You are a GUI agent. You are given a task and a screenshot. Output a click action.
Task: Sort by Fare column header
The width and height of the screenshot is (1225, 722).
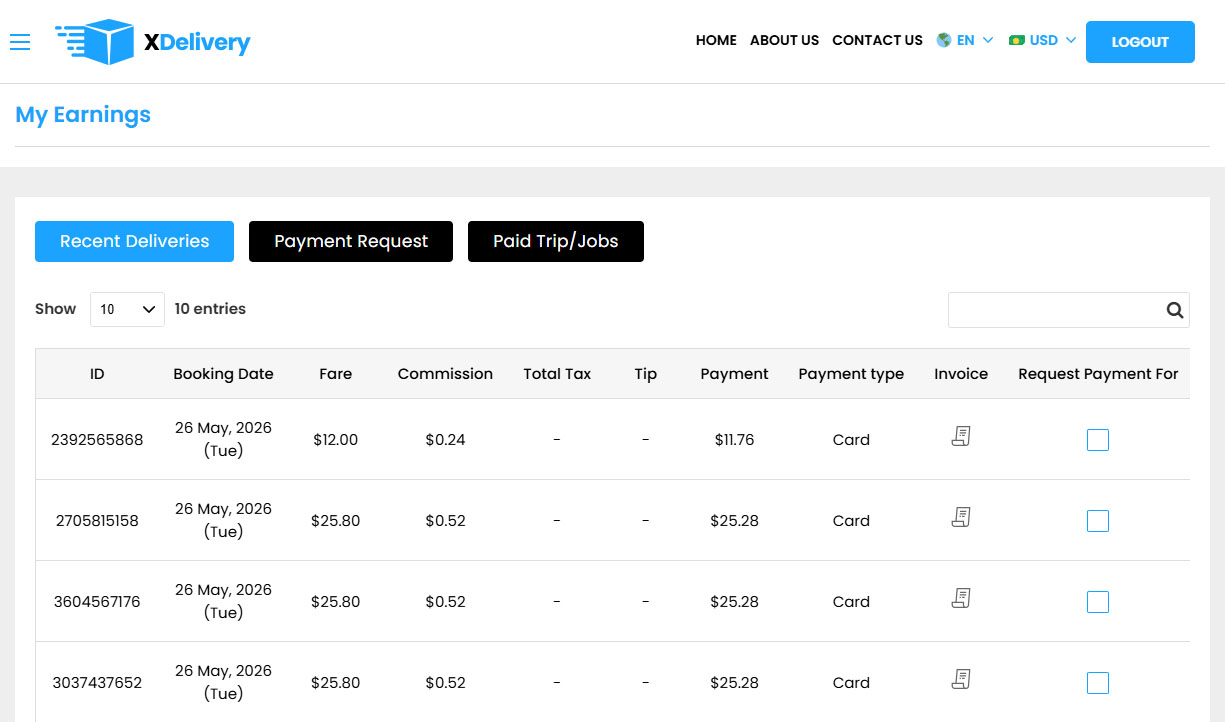[335, 374]
